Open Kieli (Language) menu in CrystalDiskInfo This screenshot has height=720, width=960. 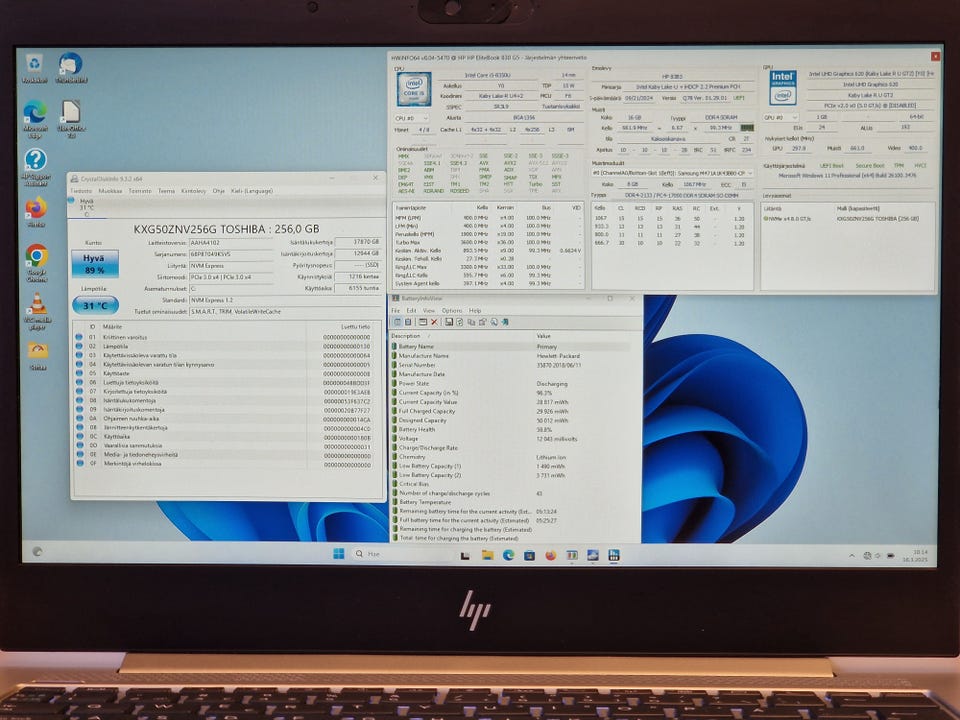252,191
